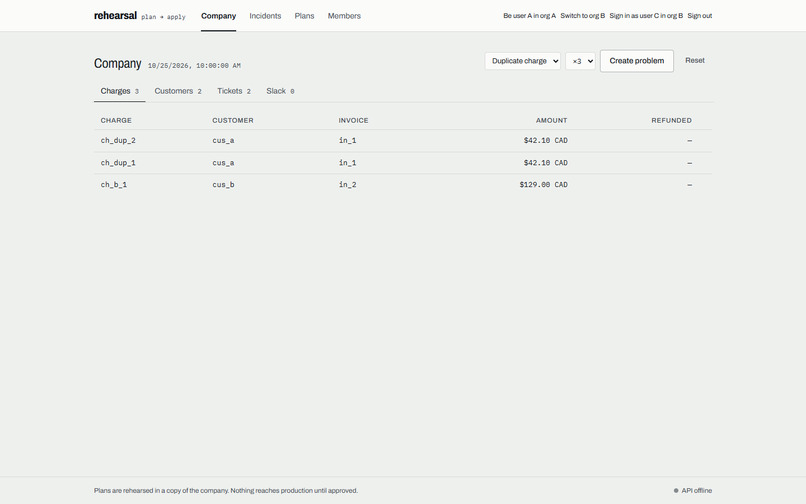Click 'Sign in as user C in org B'
The width and height of the screenshot is (806, 504).
tap(646, 16)
